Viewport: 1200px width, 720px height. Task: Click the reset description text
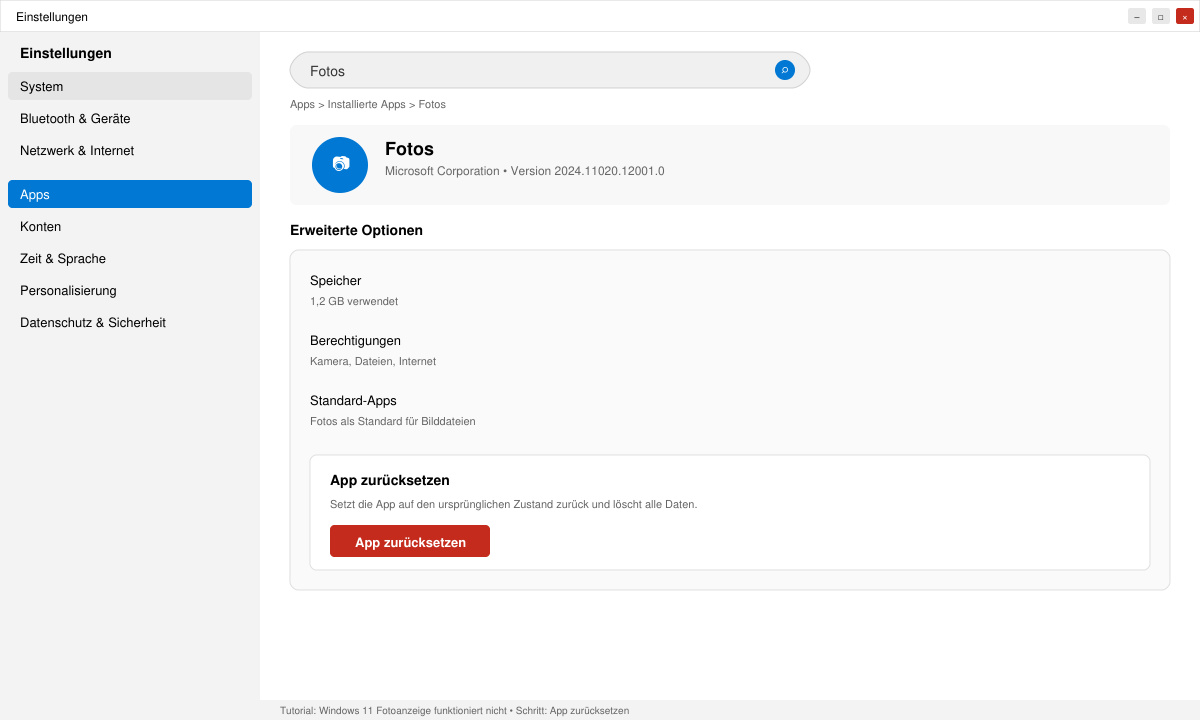coord(513,504)
